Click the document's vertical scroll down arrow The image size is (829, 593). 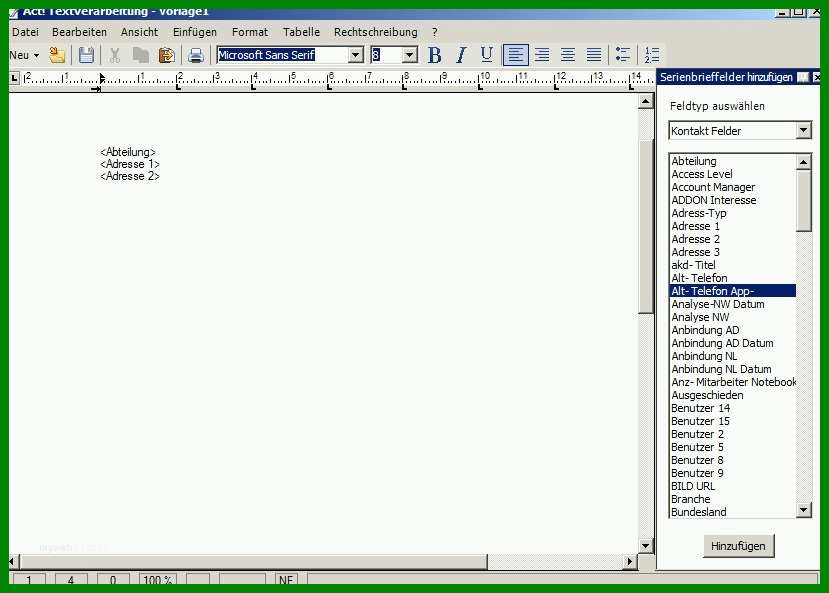pyautogui.click(x=646, y=545)
